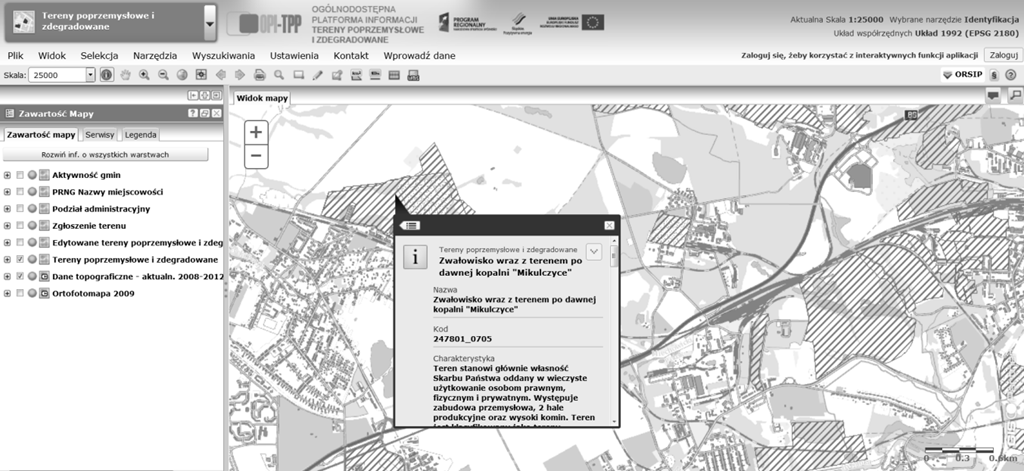
Task: Zoom in with the map plus button
Action: click(x=256, y=133)
